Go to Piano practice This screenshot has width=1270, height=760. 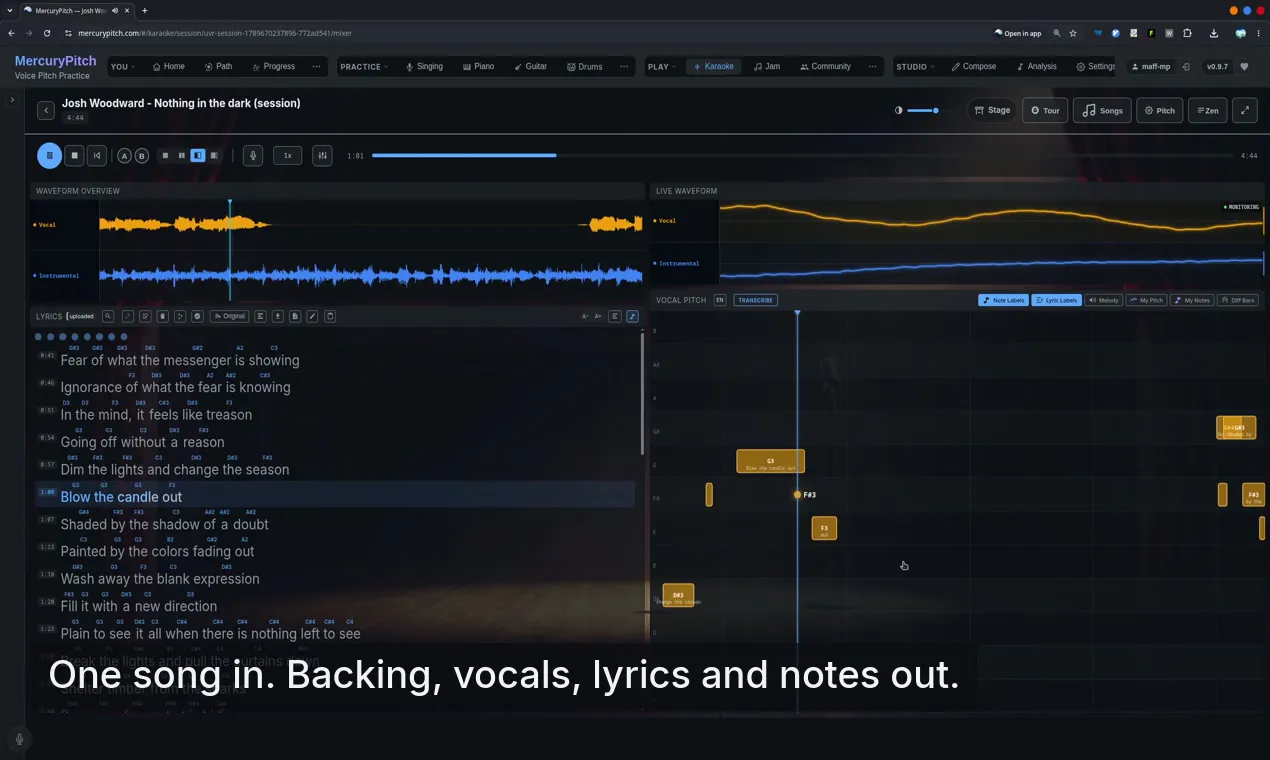[x=479, y=67]
